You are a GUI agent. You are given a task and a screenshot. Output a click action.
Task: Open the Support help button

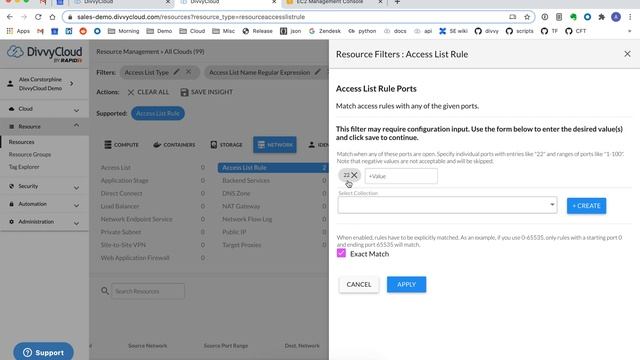43,352
